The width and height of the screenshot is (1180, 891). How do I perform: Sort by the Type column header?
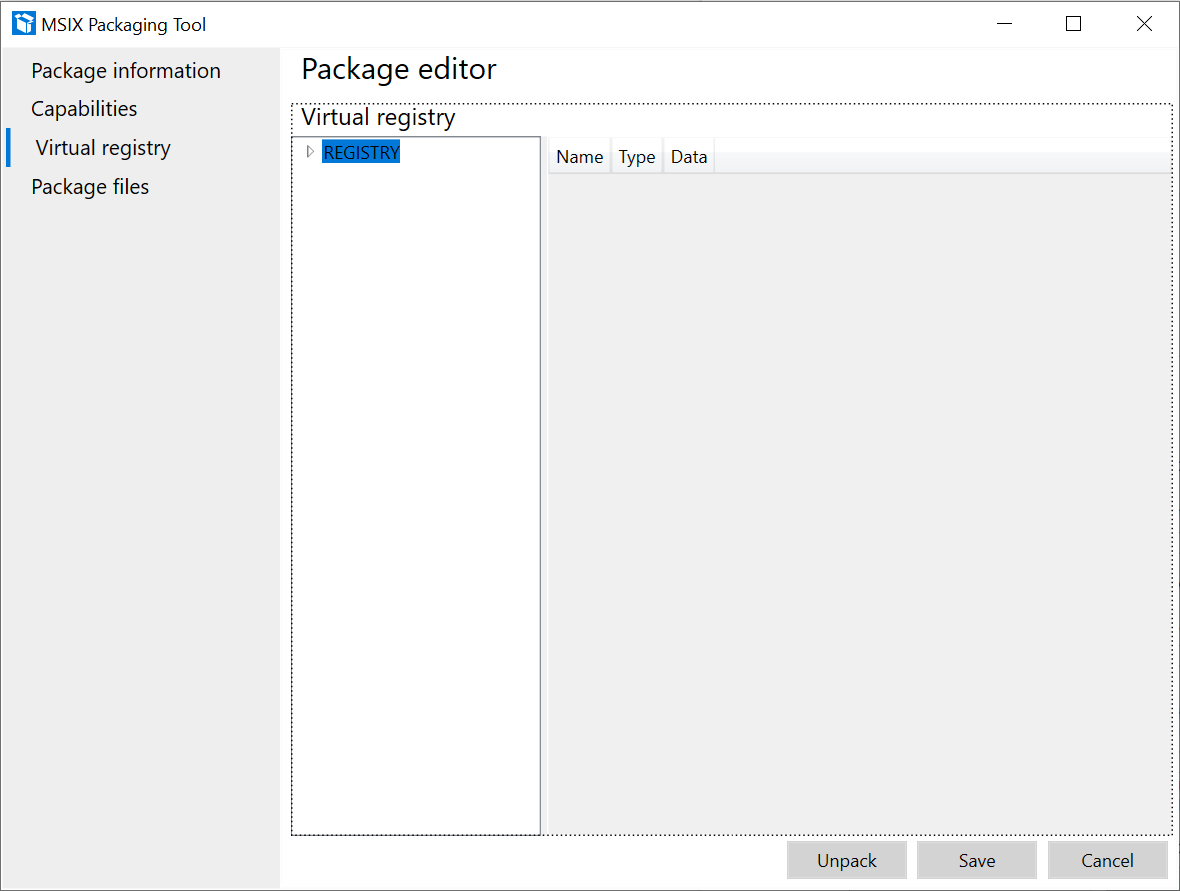click(x=637, y=157)
